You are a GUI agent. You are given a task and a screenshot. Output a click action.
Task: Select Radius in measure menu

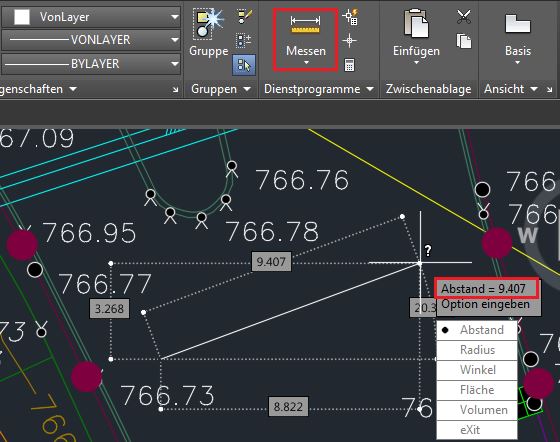click(477, 350)
